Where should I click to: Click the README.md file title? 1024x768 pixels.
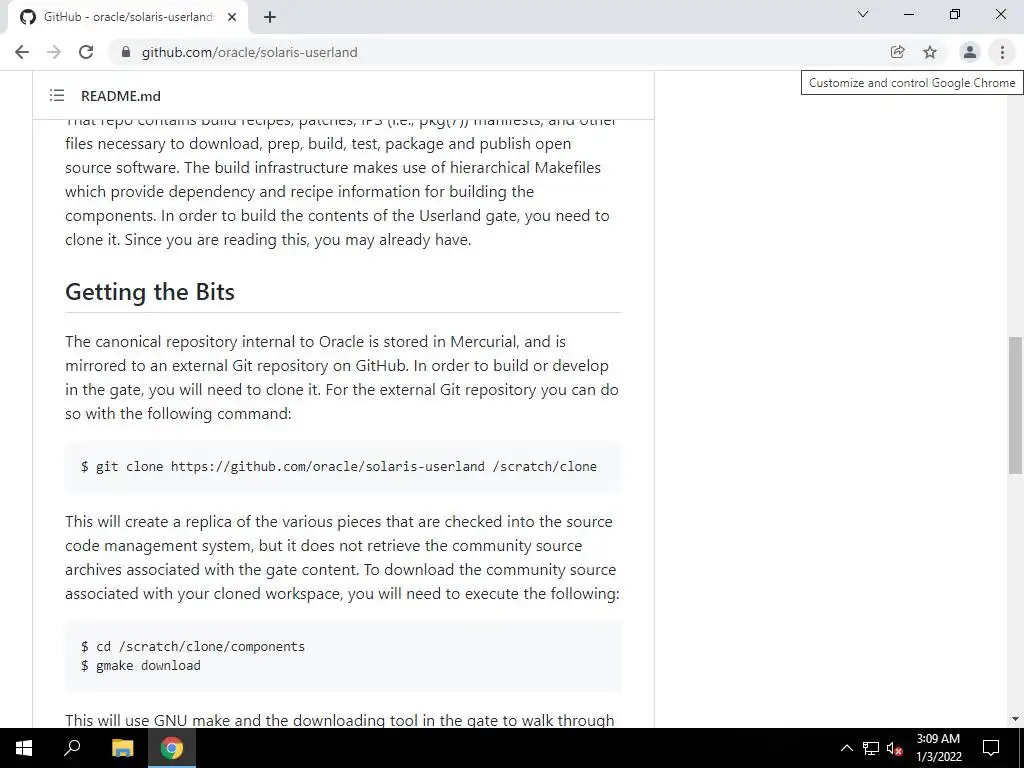(x=121, y=96)
